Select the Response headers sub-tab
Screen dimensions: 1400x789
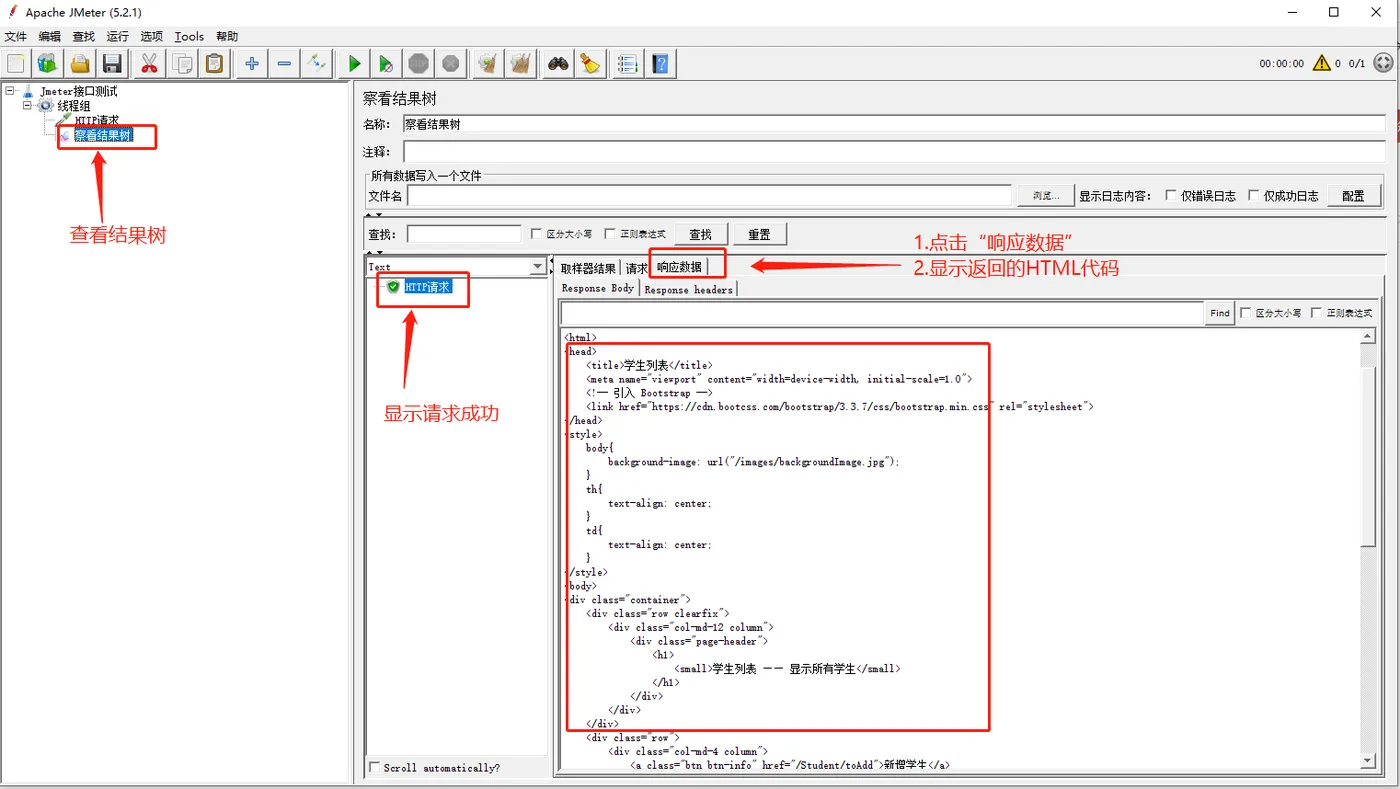coord(688,289)
